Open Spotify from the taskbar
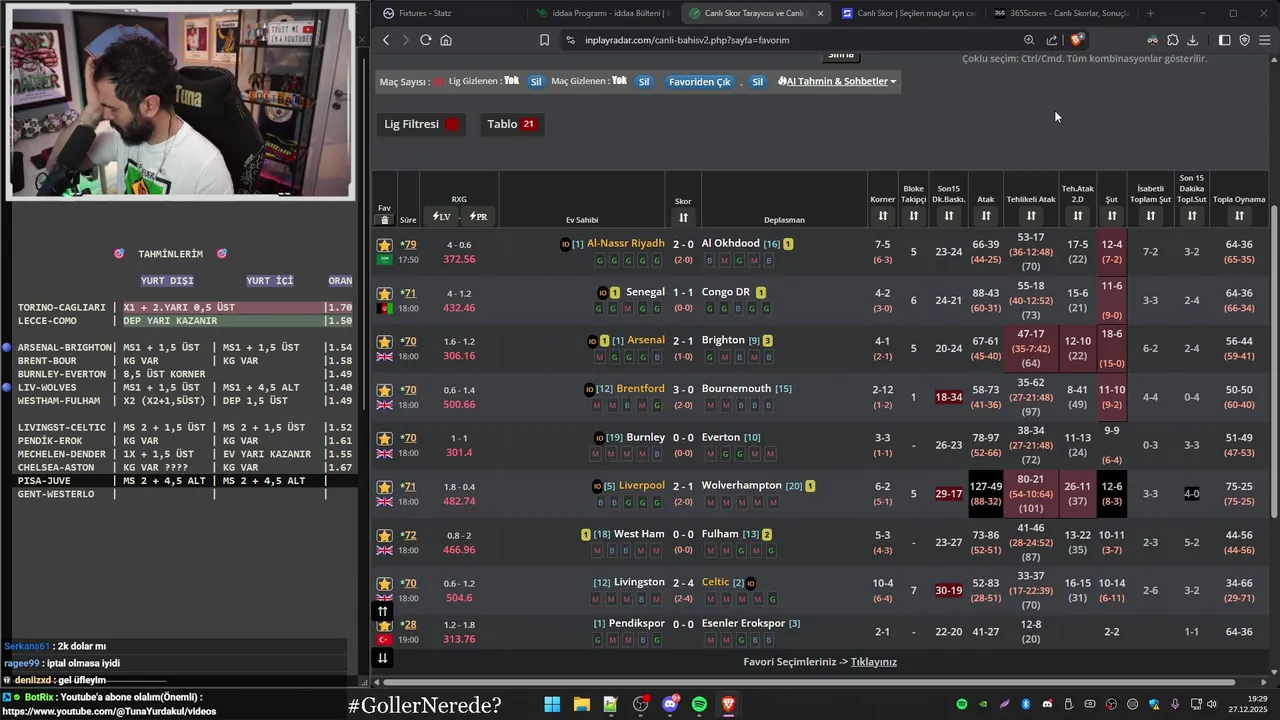Image resolution: width=1280 pixels, height=720 pixels. (x=699, y=705)
